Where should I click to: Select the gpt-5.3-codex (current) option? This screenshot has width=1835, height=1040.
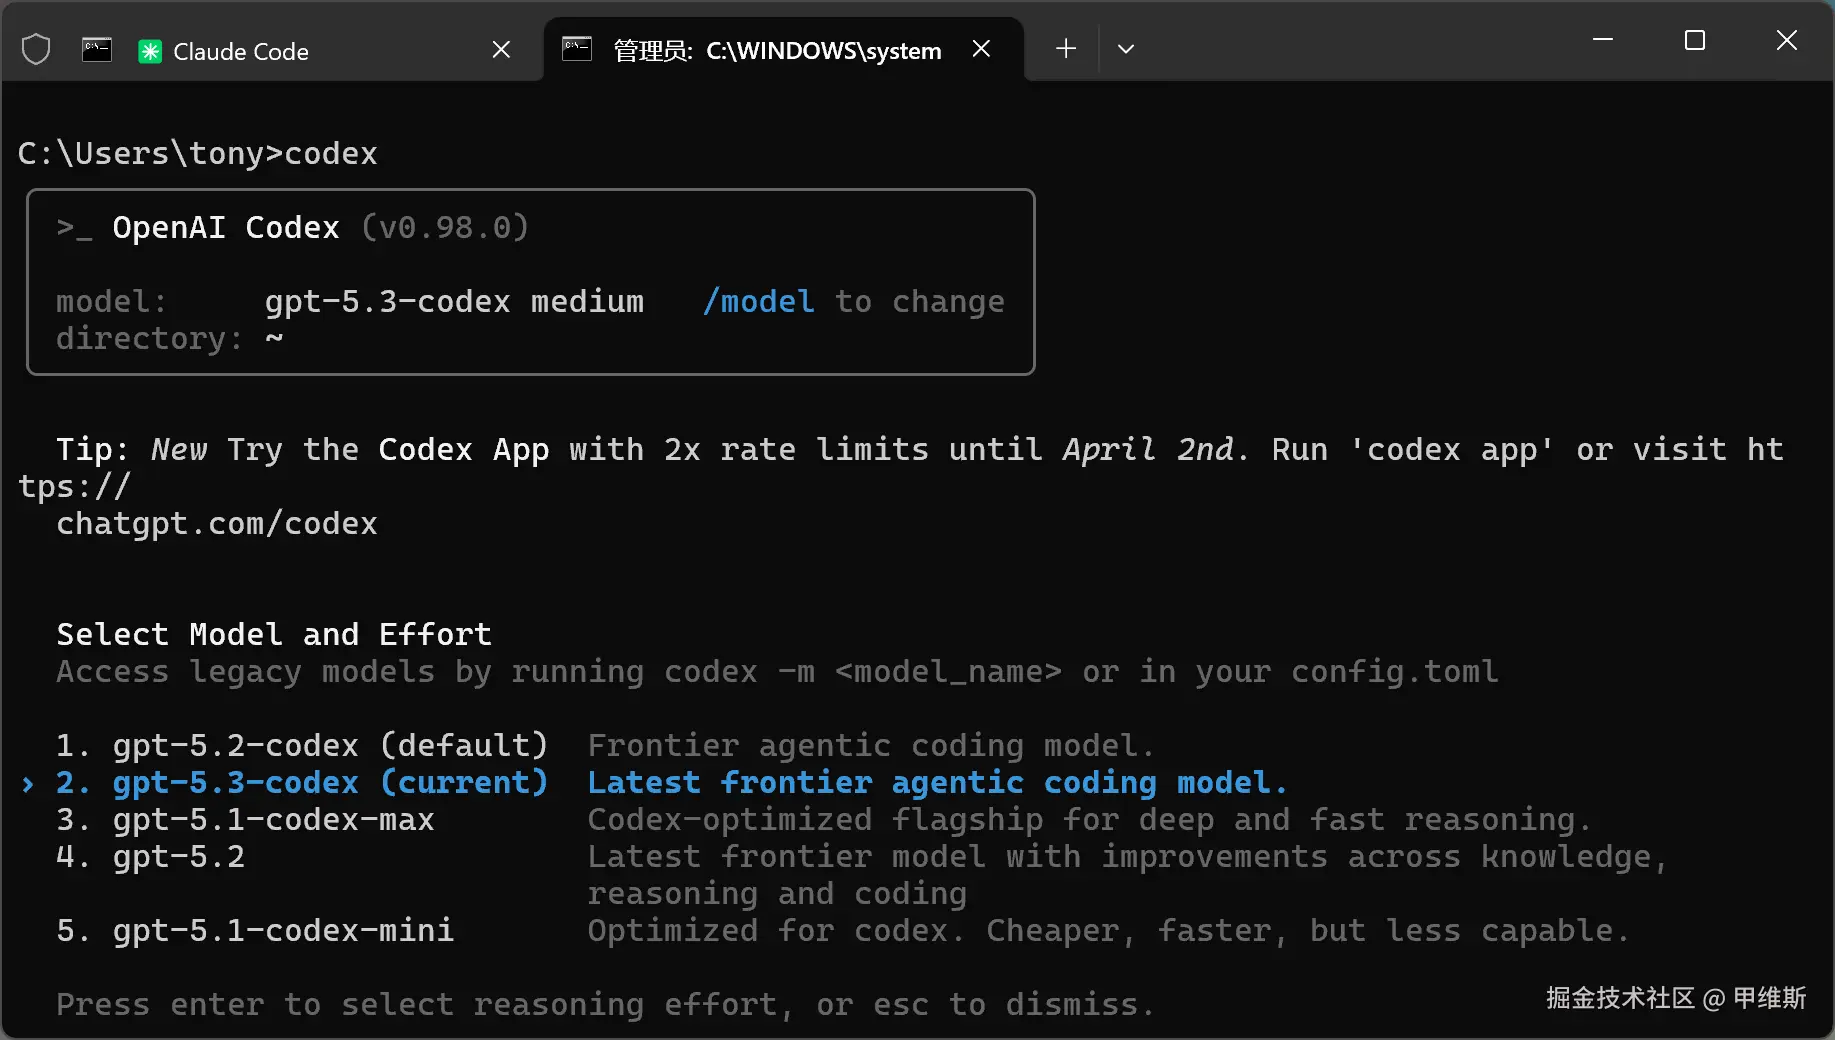[x=329, y=782]
